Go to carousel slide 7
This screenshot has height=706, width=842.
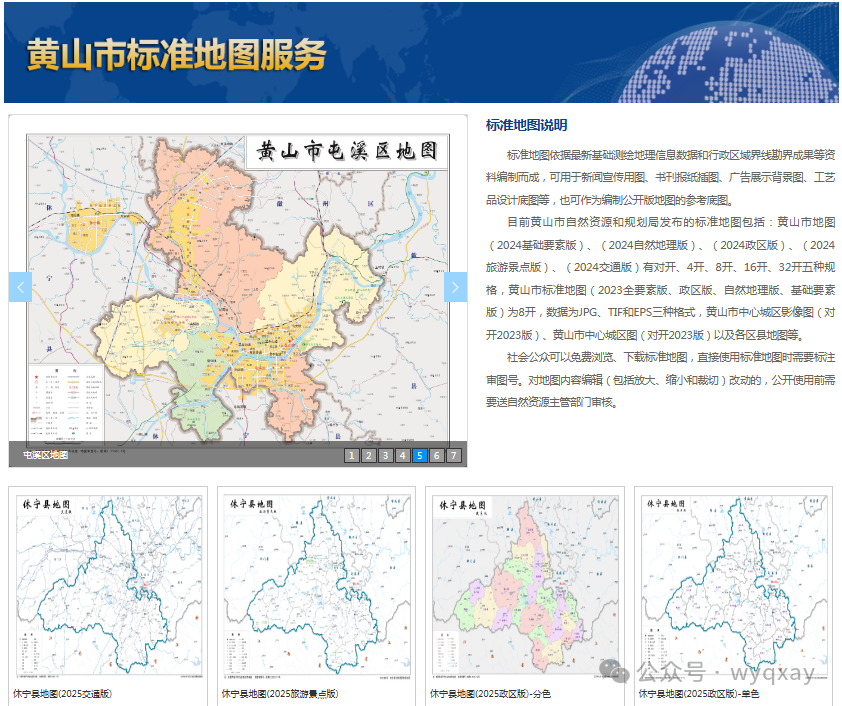[454, 455]
